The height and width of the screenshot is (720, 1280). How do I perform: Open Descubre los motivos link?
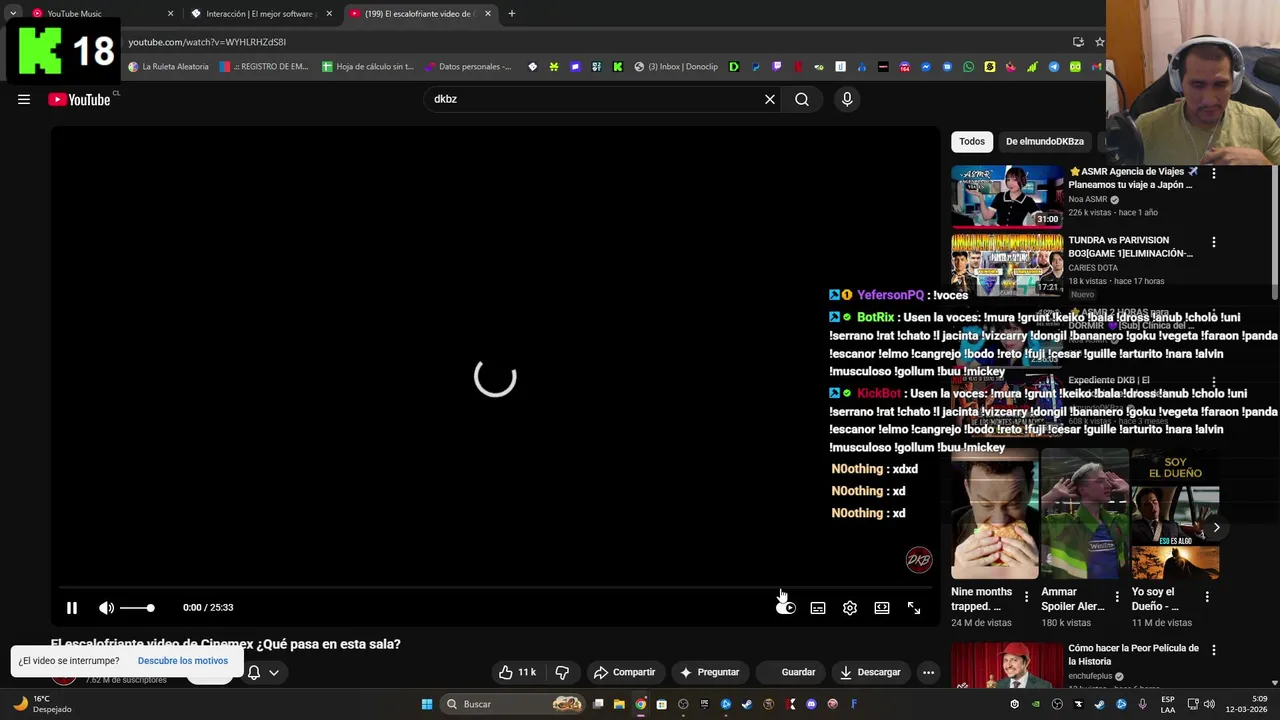click(183, 661)
